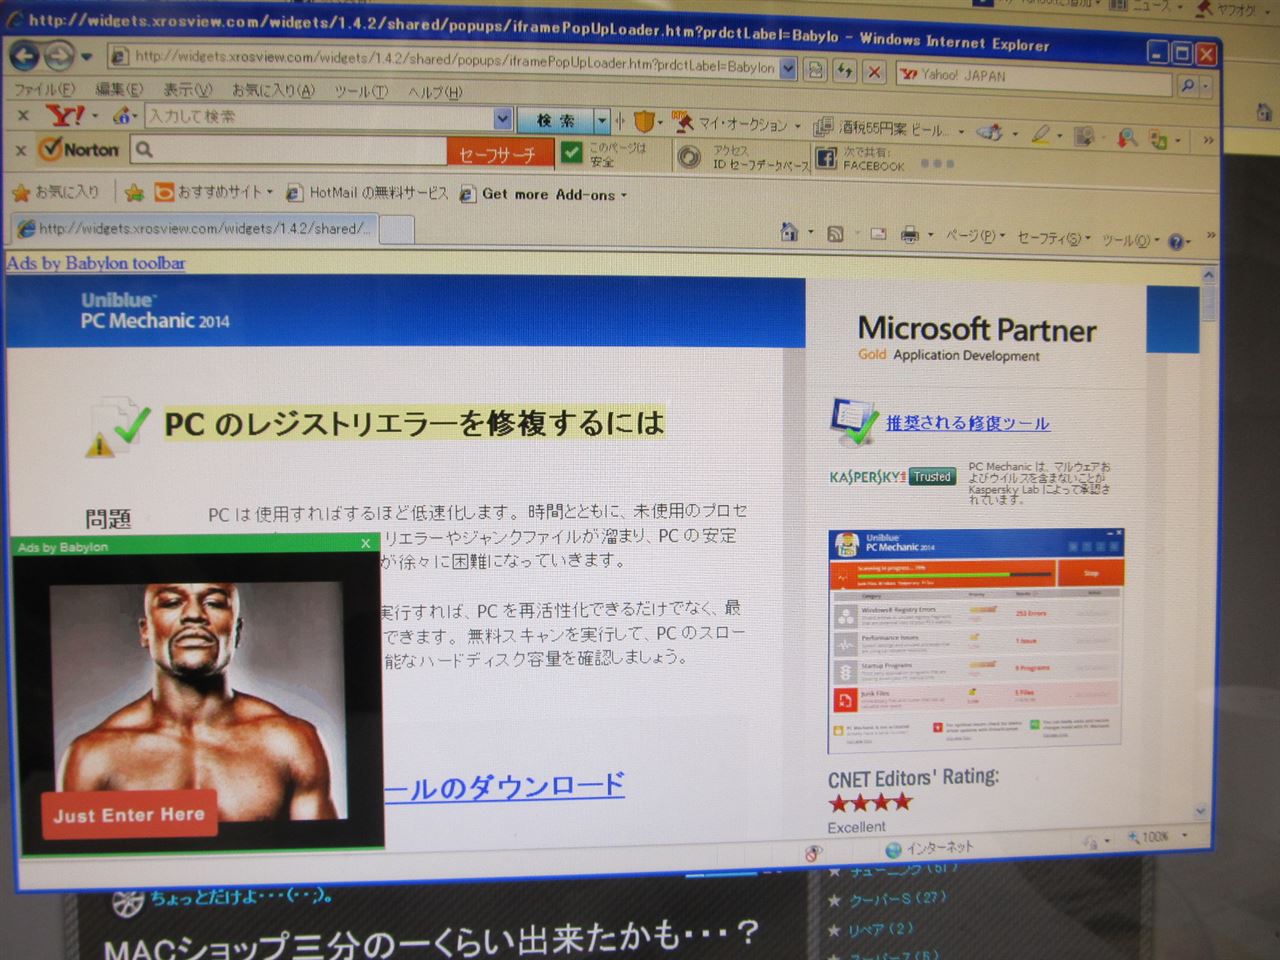Open おすすめサイト dropdown
Screen dimensions: 1280x960
(214, 192)
